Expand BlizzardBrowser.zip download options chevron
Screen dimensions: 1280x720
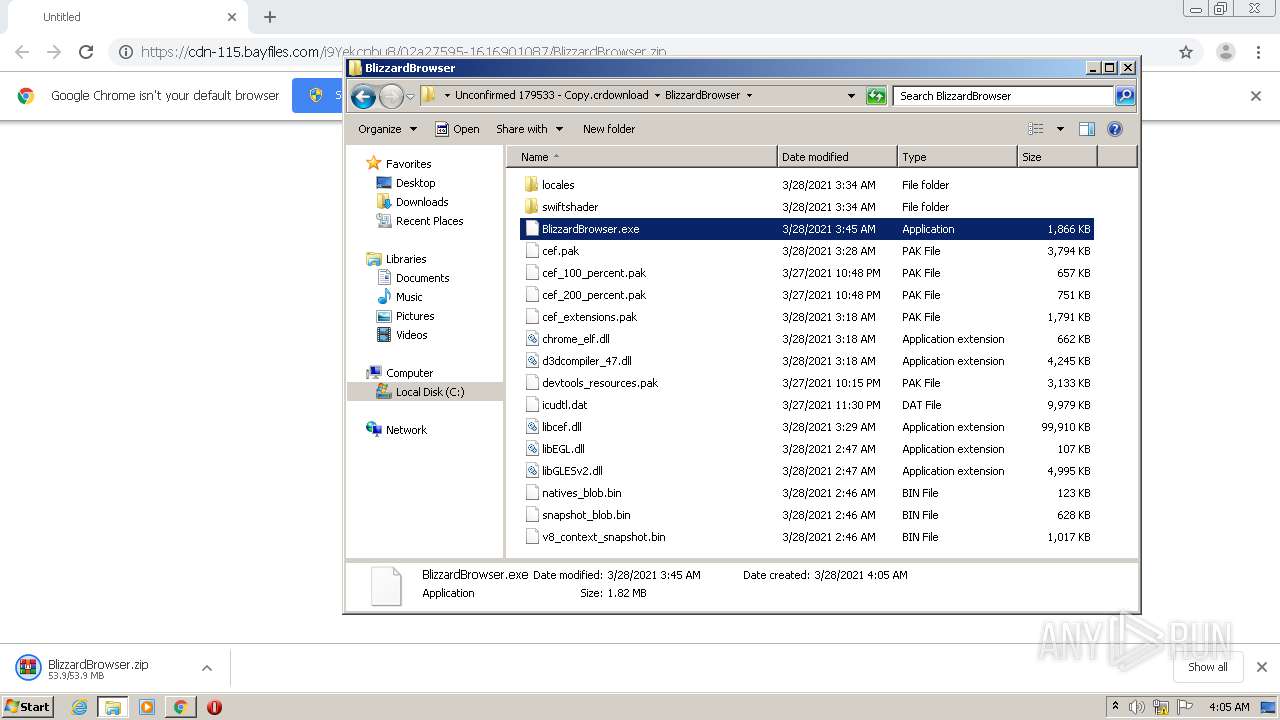[206, 668]
